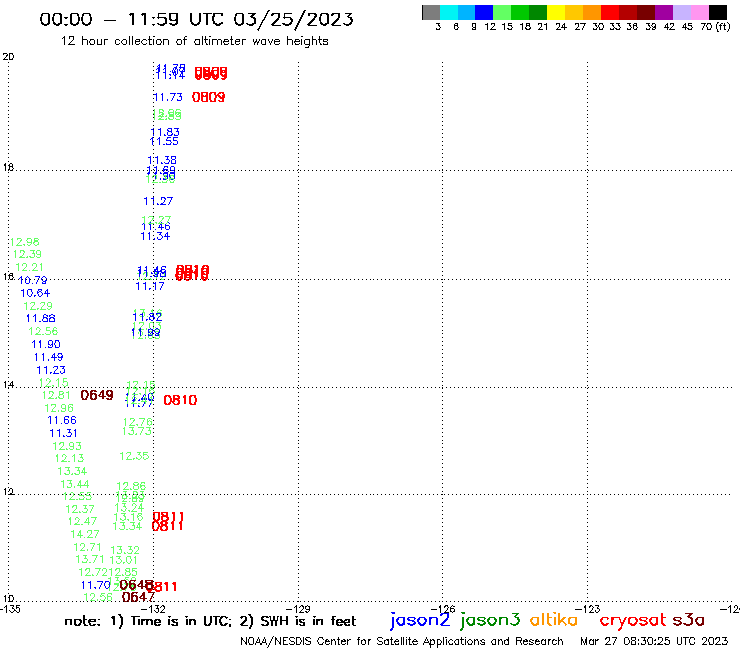The width and height of the screenshot is (740, 650).
Task: Select the green wave height value 12.29
Action: point(38,306)
